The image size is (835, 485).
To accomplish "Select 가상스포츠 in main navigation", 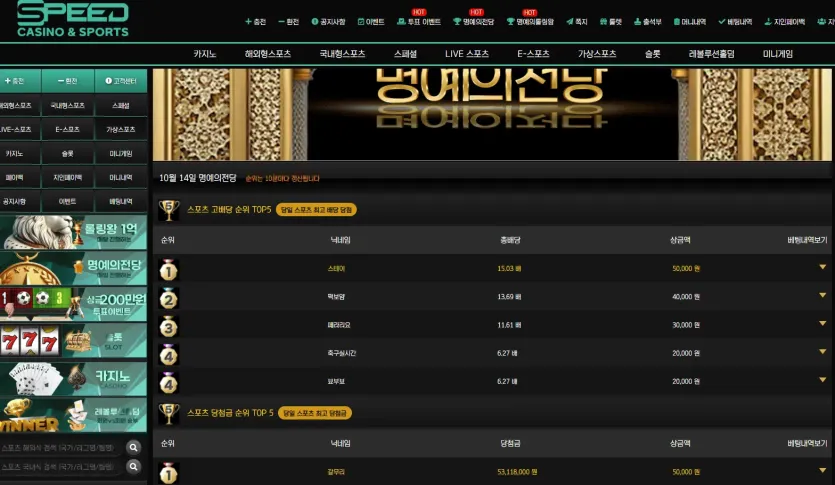I will [x=597, y=54].
